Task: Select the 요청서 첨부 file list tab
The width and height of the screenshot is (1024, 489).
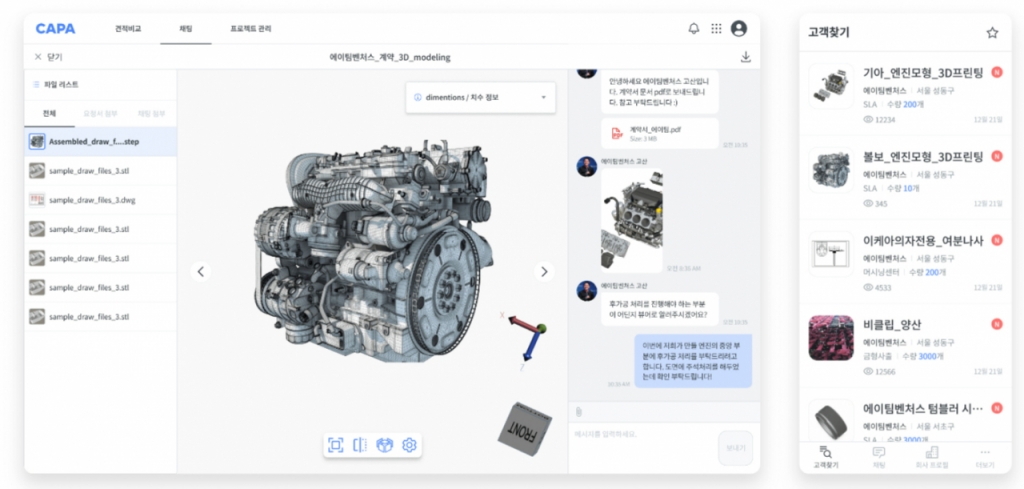Action: (101, 114)
